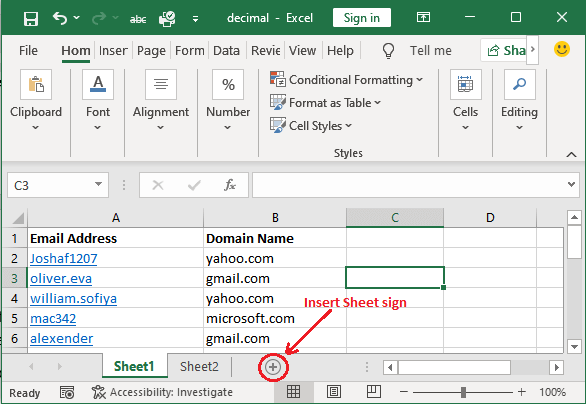Open the Name Box dropdown arrow
The width and height of the screenshot is (586, 404).
tap(98, 184)
